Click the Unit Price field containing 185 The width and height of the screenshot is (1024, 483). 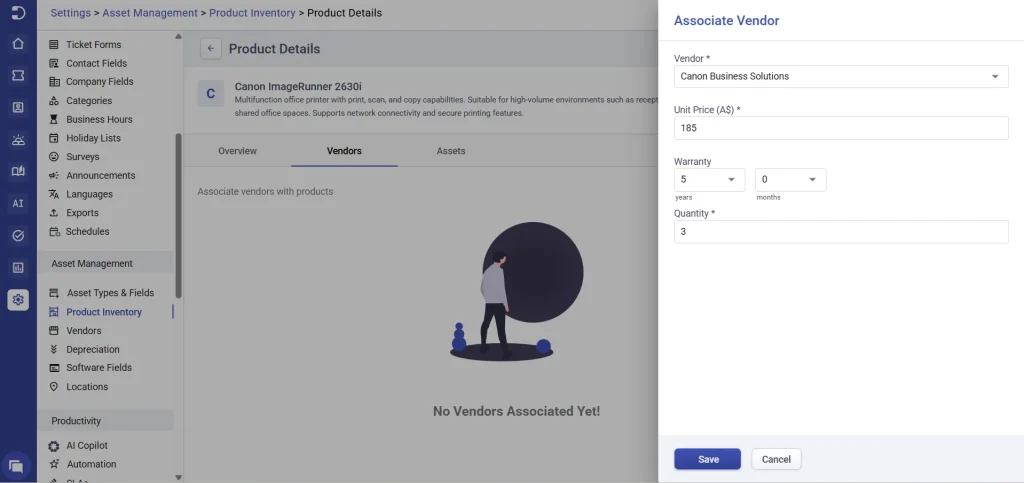pyautogui.click(x=841, y=128)
